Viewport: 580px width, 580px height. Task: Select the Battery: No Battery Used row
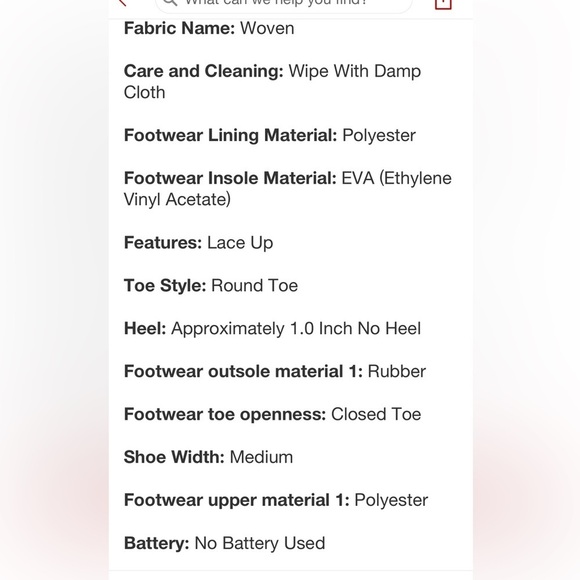(225, 543)
